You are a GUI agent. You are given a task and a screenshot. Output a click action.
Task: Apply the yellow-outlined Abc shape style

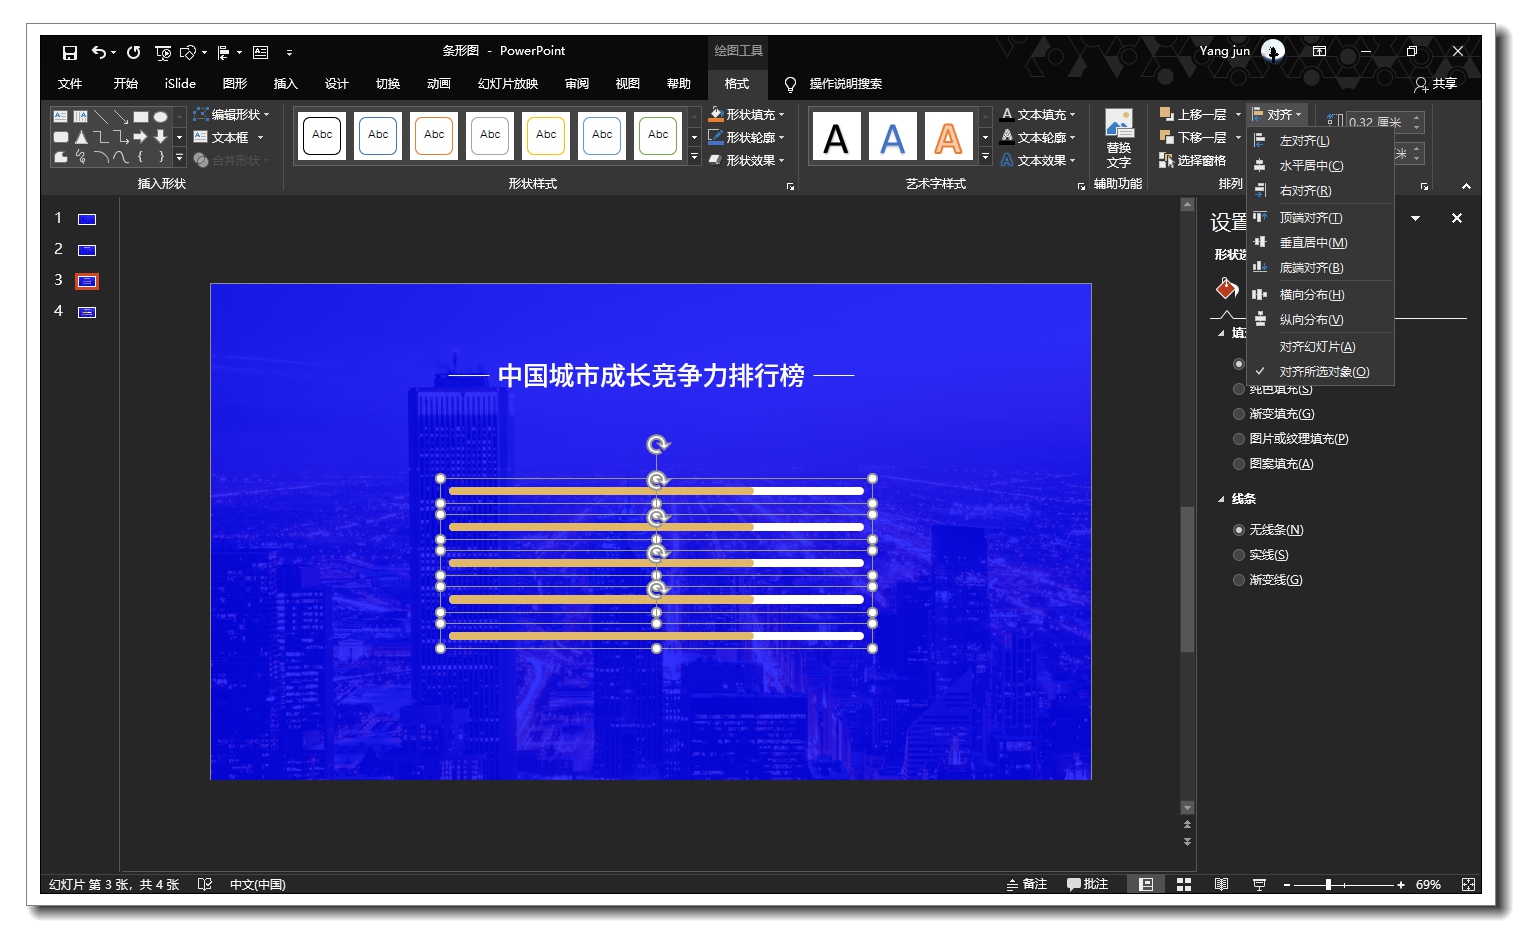pyautogui.click(x=546, y=135)
